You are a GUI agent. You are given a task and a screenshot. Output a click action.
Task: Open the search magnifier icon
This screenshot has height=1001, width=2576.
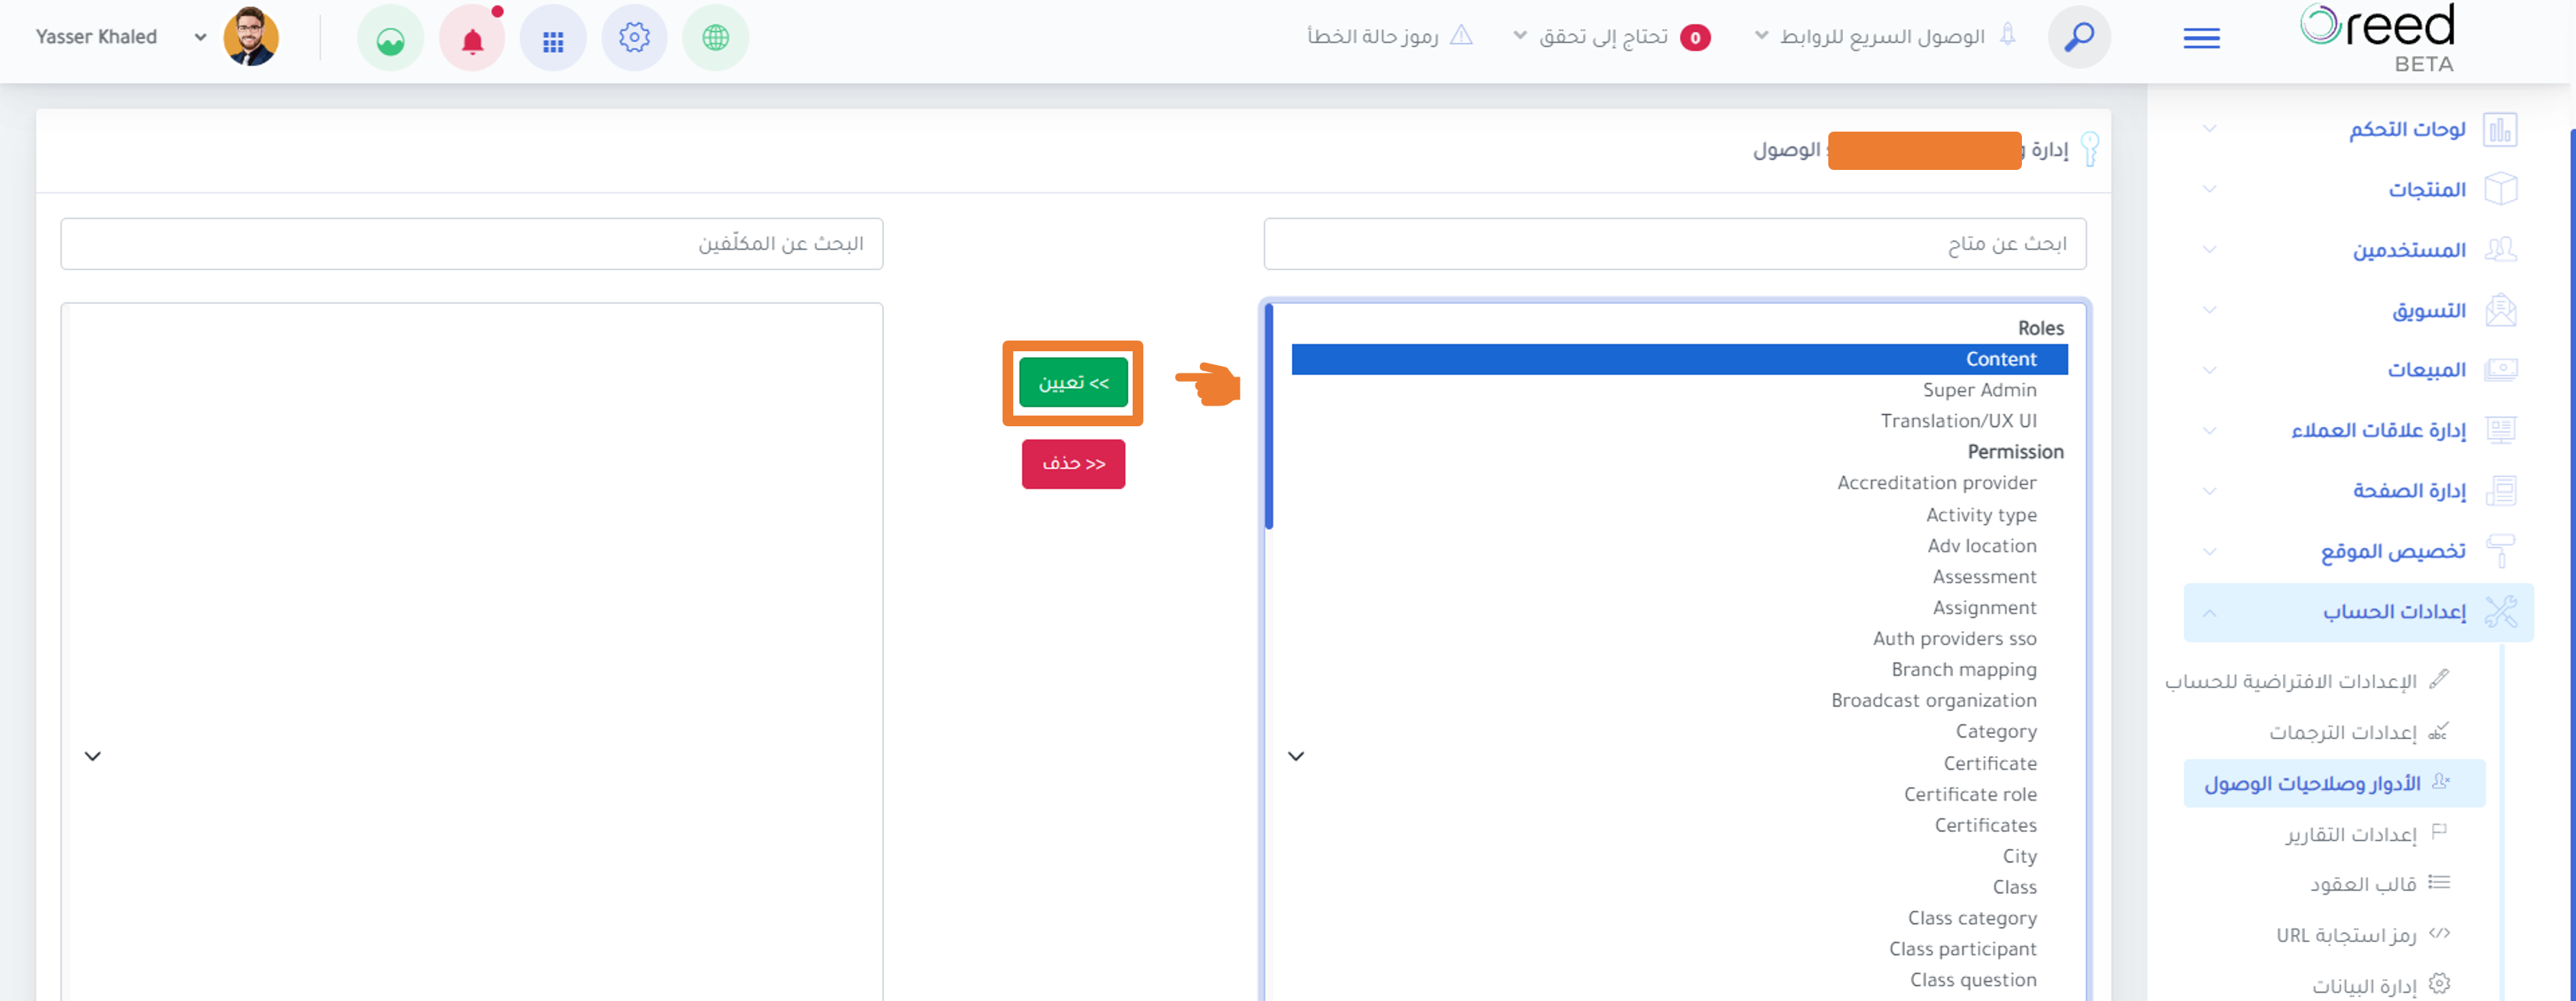(x=2079, y=37)
